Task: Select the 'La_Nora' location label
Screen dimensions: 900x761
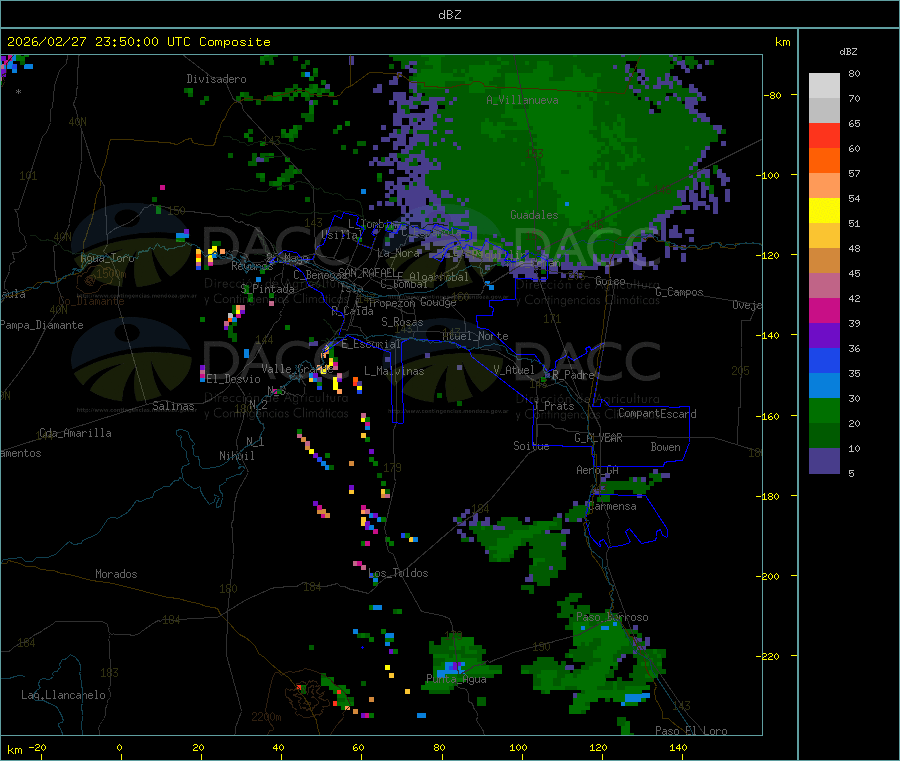Action: click(x=399, y=253)
